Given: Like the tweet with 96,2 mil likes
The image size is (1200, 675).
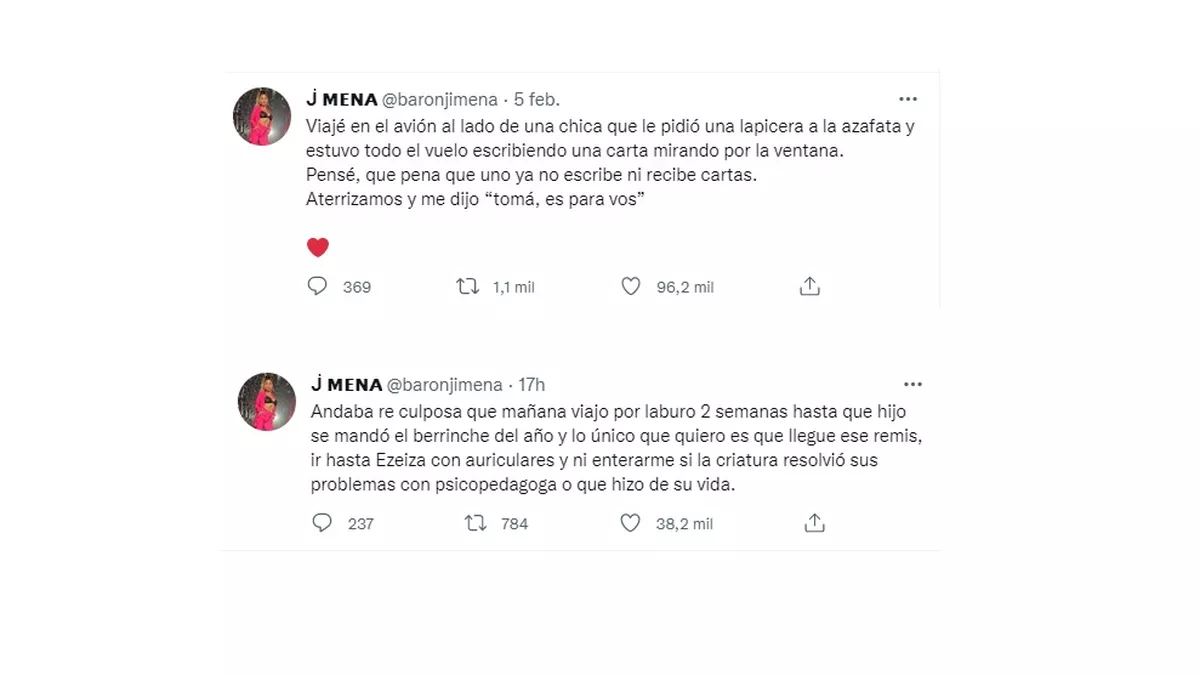Looking at the screenshot, I should pyautogui.click(x=631, y=287).
